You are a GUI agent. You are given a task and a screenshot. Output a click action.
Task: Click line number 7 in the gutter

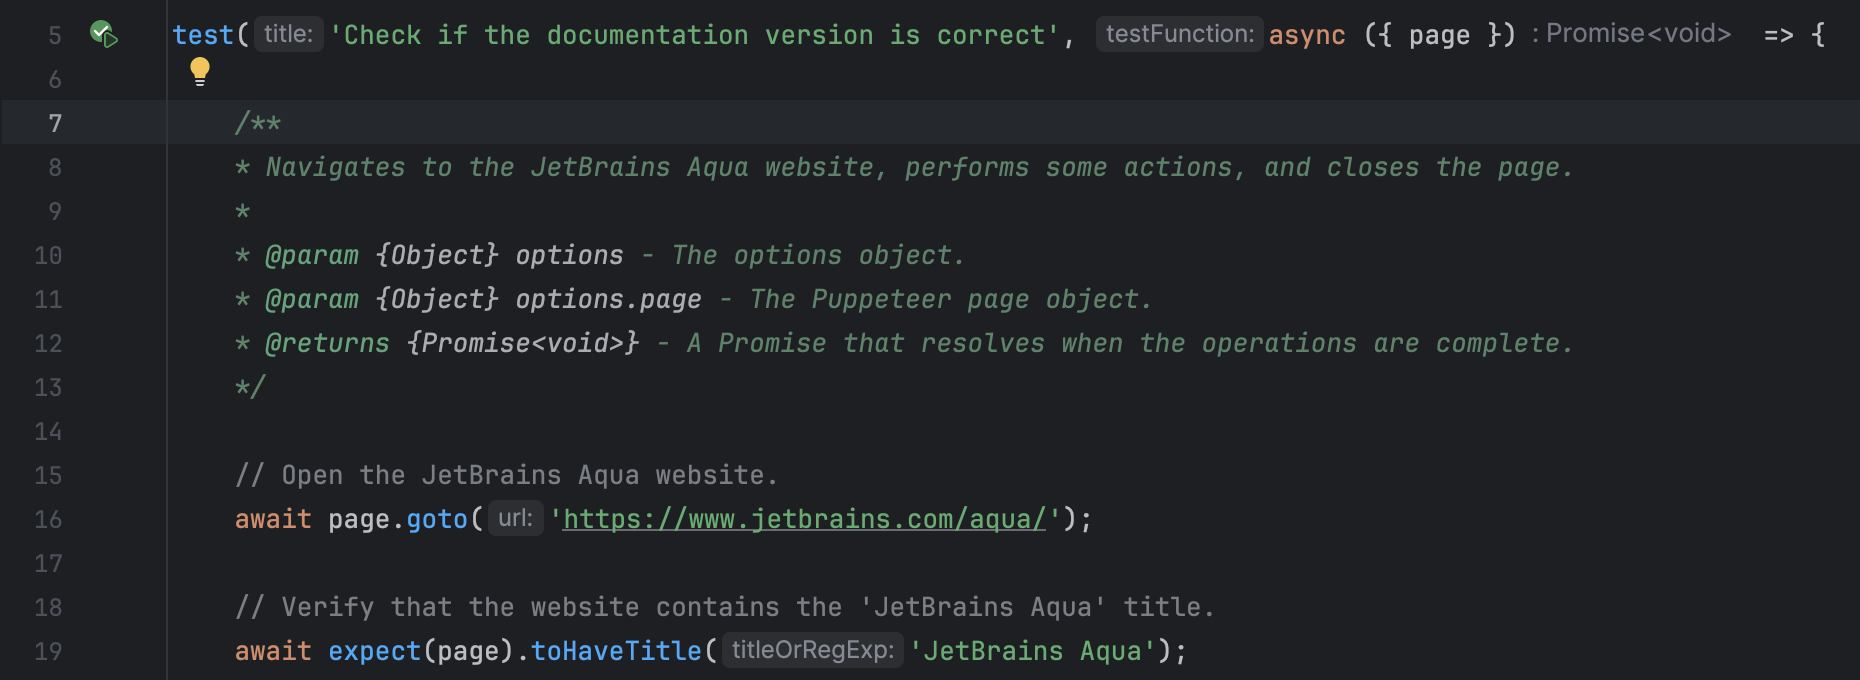click(55, 123)
